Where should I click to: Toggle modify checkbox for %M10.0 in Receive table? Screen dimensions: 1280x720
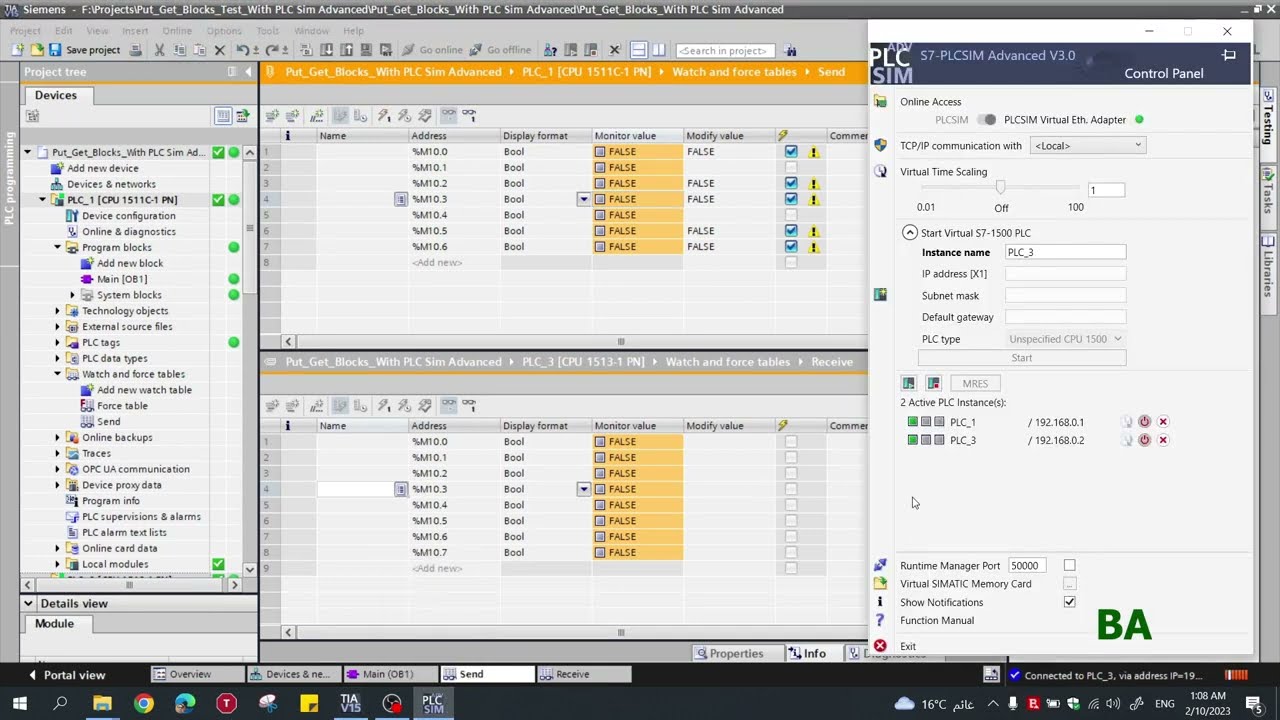point(791,442)
